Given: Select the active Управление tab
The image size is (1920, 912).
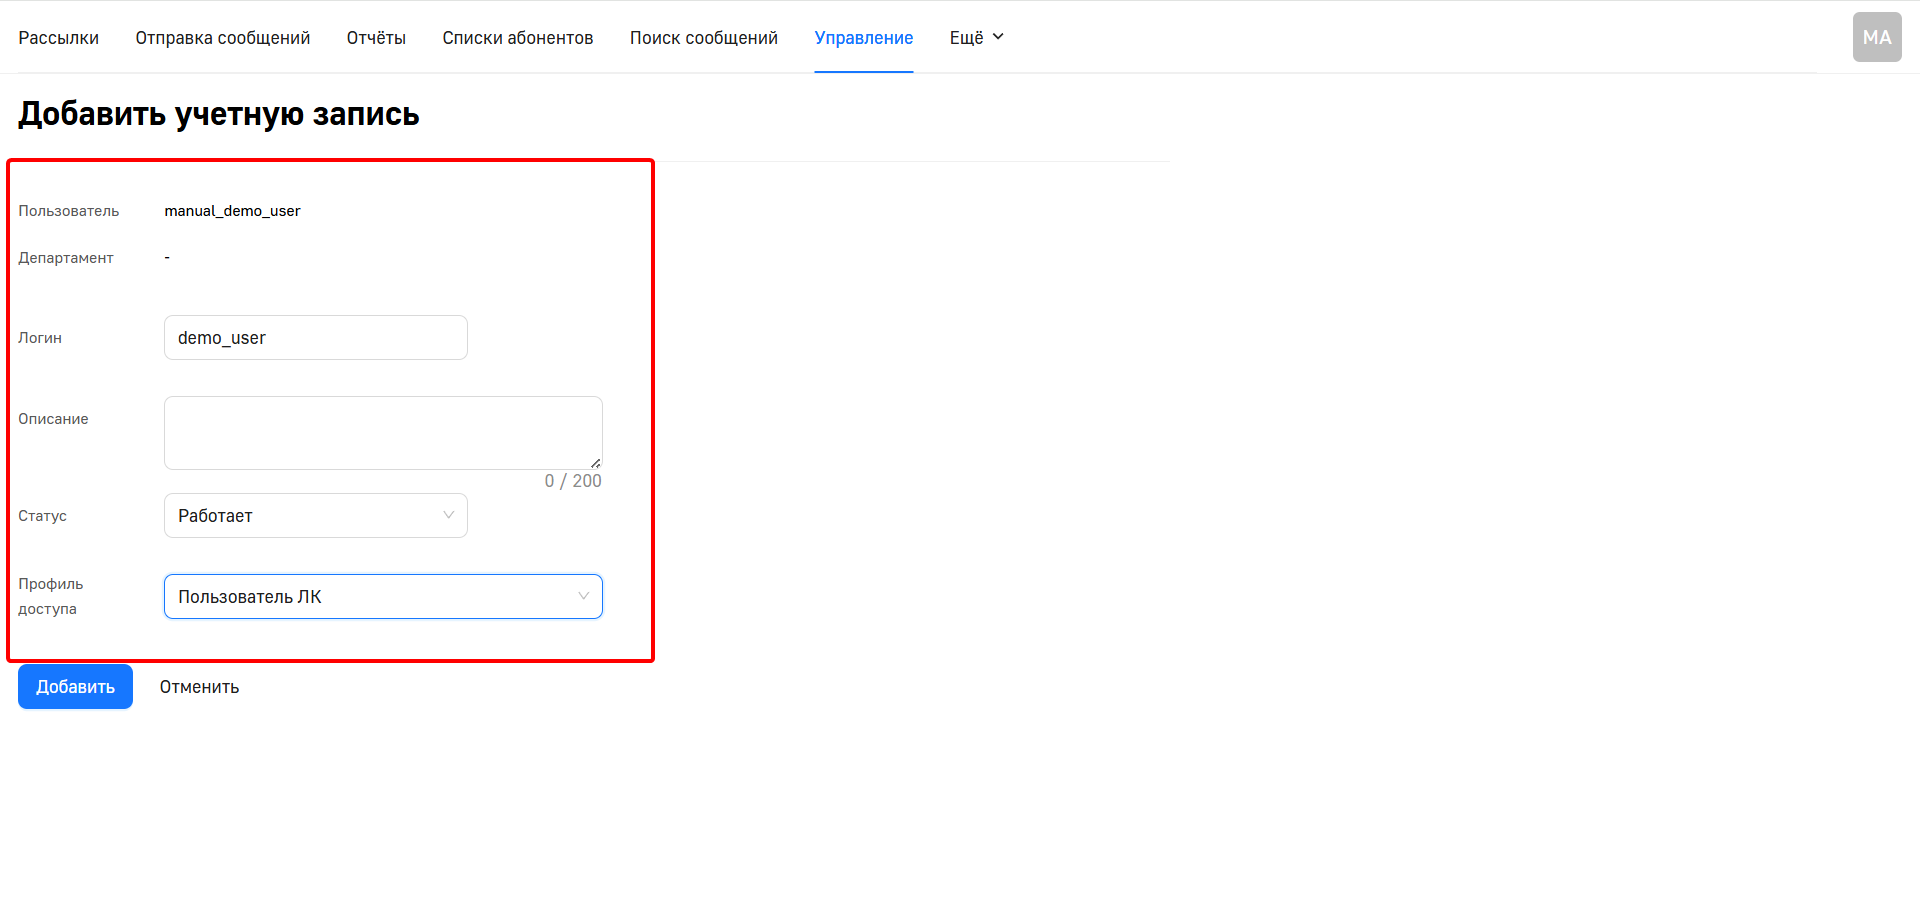Looking at the screenshot, I should [x=863, y=37].
